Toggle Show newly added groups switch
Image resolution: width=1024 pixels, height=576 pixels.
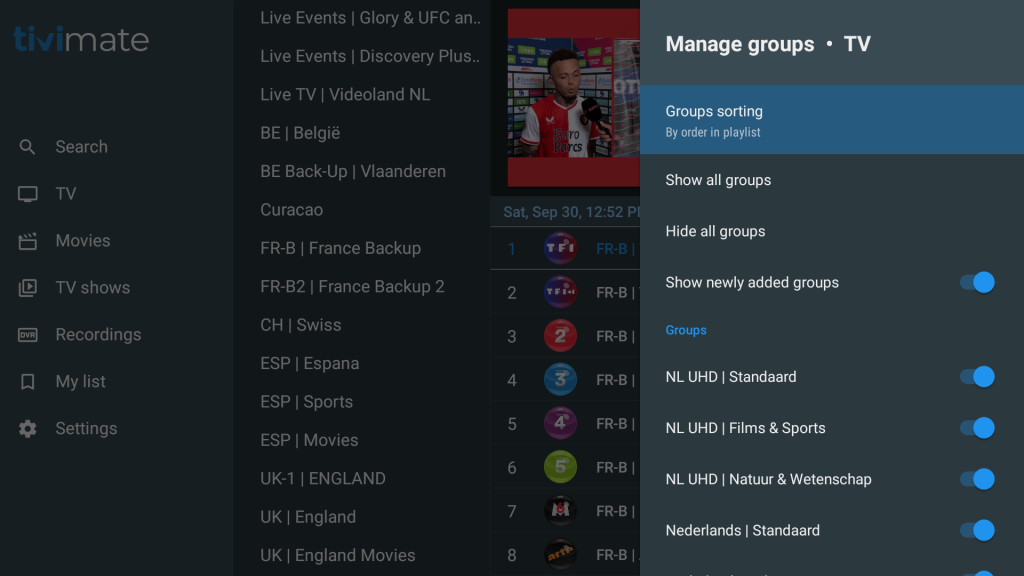pyautogui.click(x=977, y=282)
